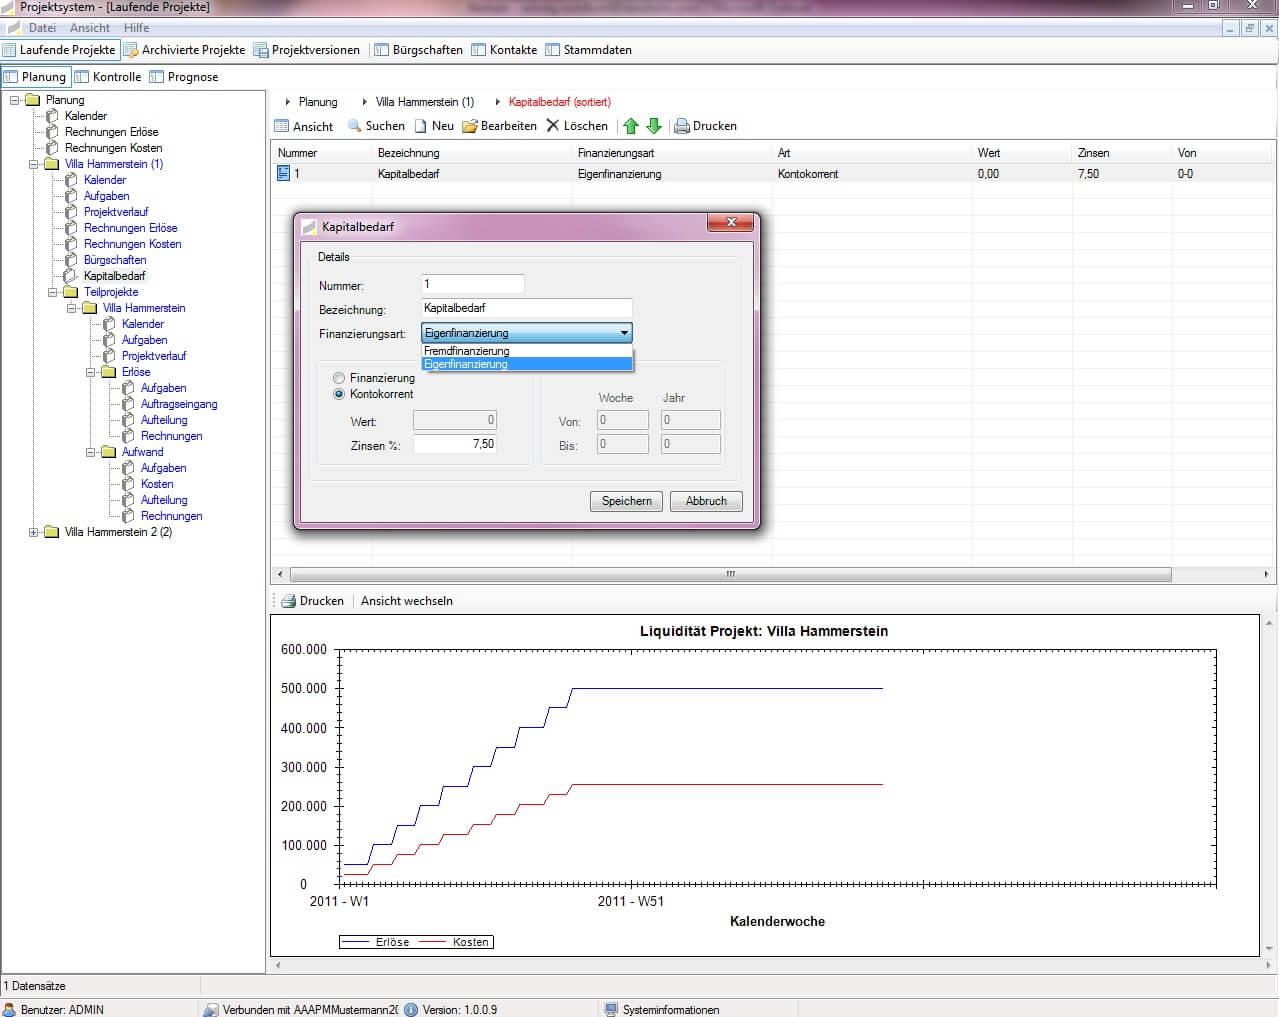The image size is (1279, 1017).
Task: Click the horizontal scrollbar under the table
Action: 730,574
